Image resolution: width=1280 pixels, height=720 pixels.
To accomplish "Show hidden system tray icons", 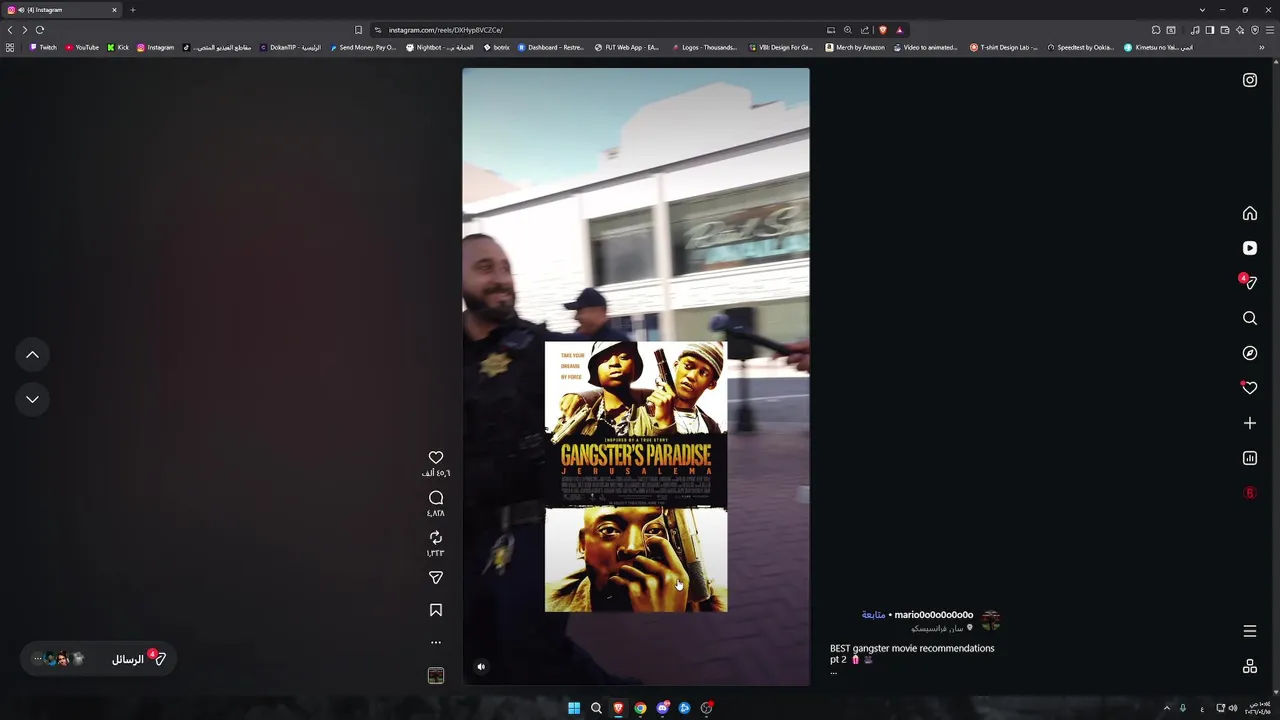I will (1166, 708).
